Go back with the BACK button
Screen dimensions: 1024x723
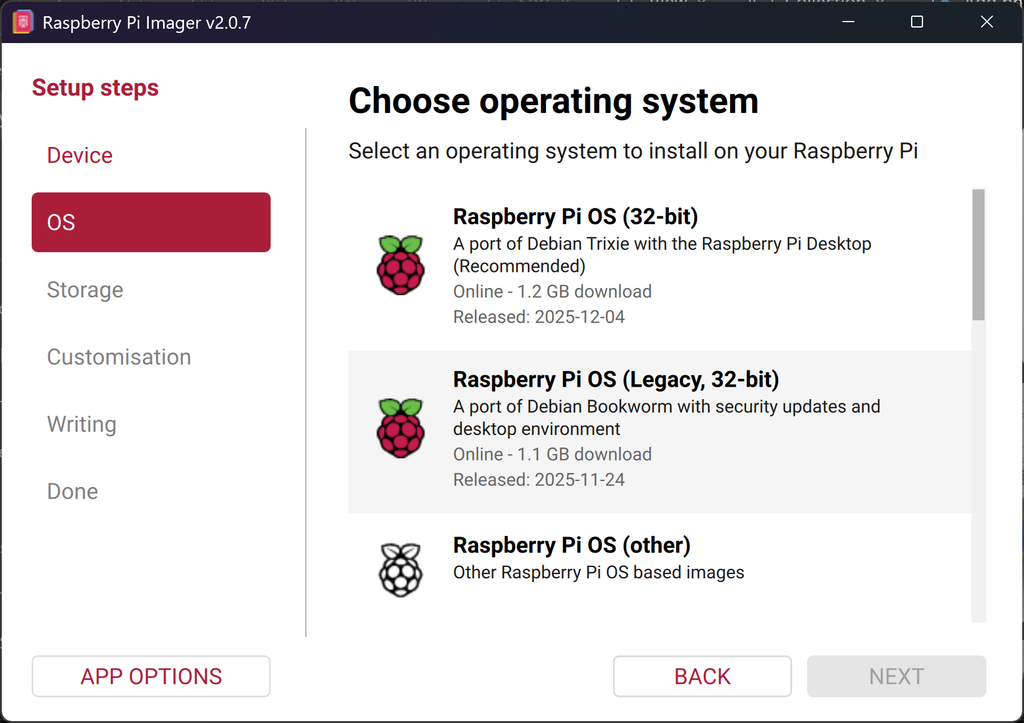point(702,676)
